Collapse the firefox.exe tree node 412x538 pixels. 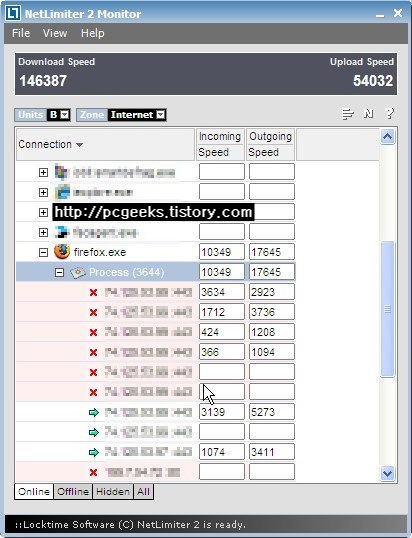pos(43,253)
